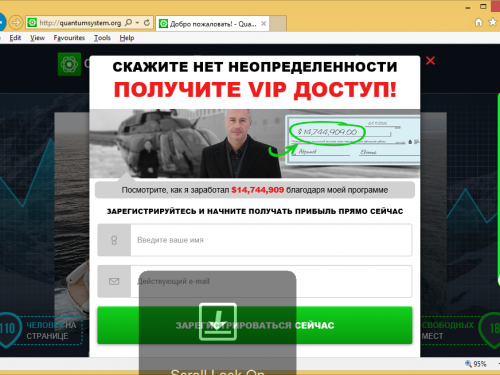This screenshot has height=375, width=500.
Task: Click the Home icon
Action: click(479, 22)
